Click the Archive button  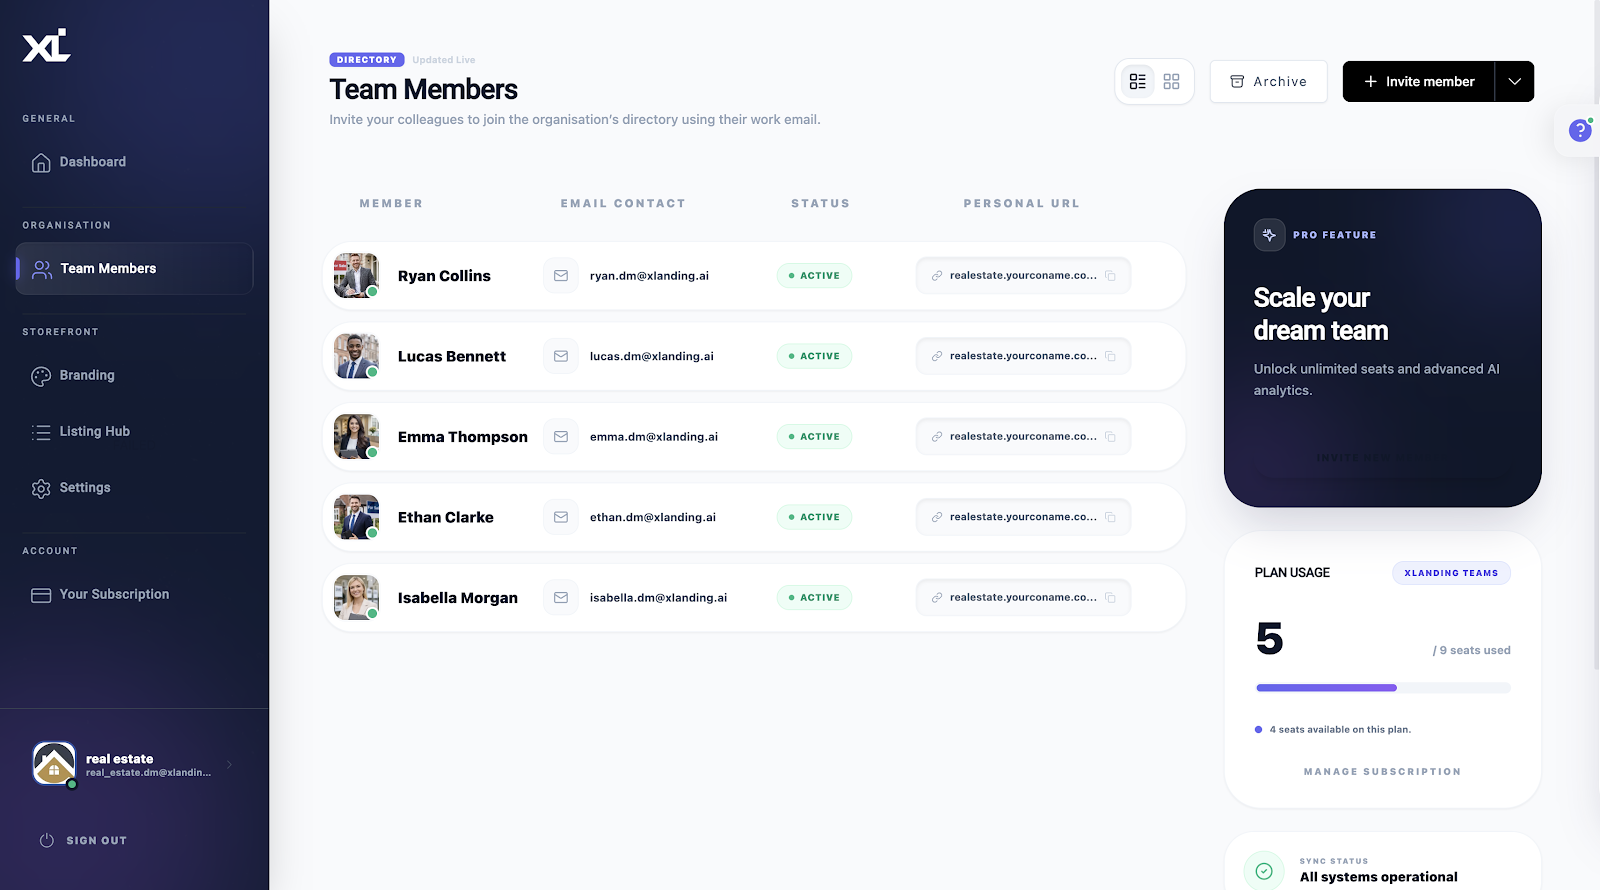point(1268,82)
